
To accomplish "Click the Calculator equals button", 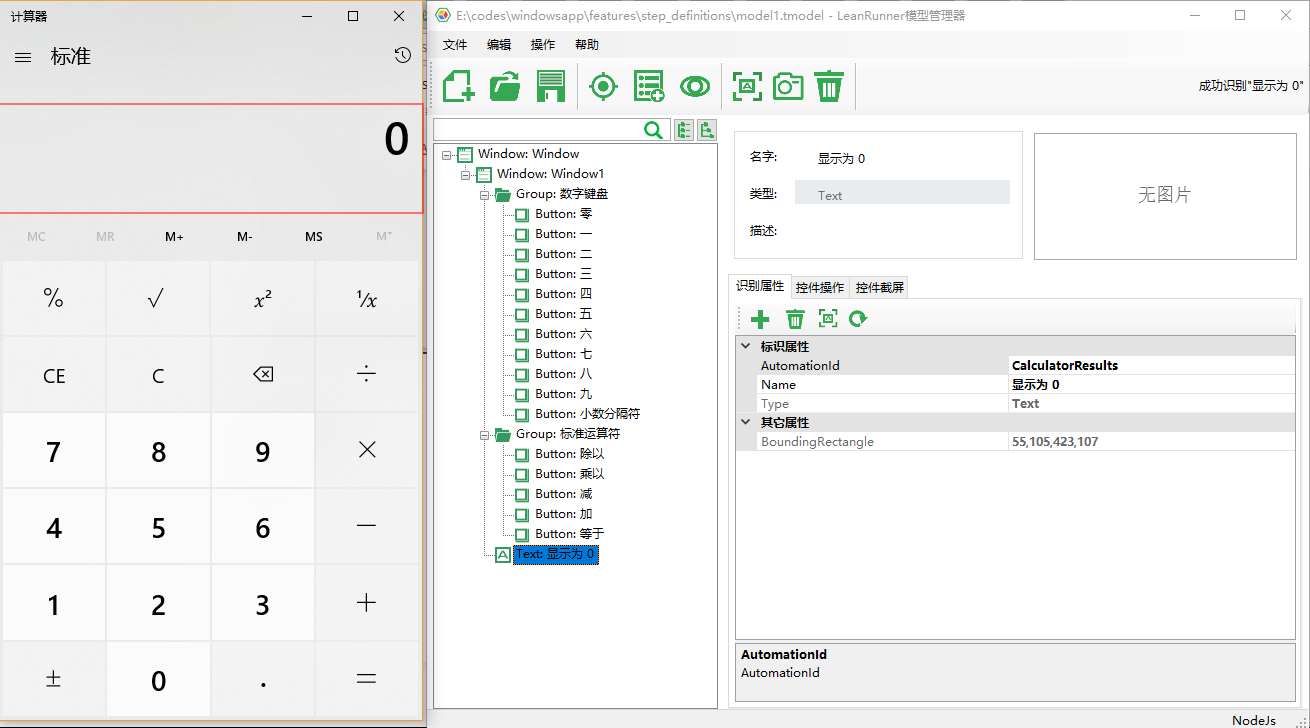I will 367,680.
